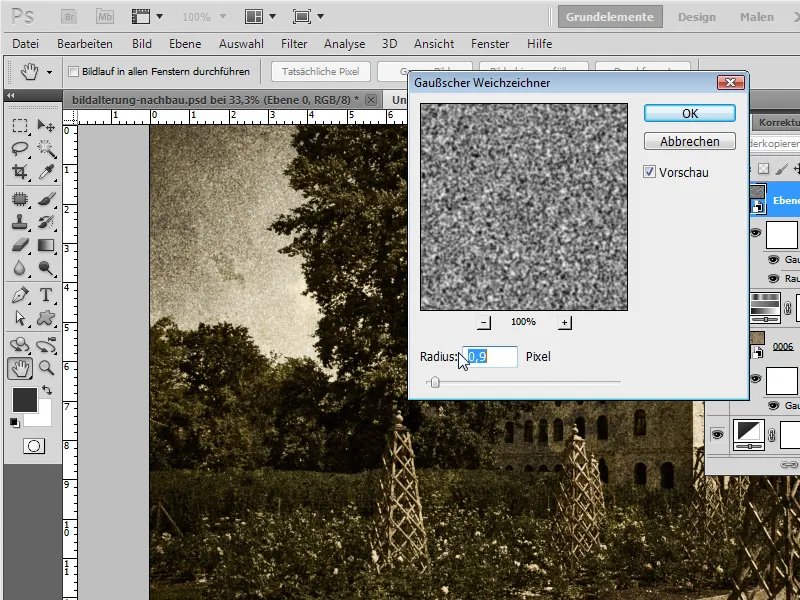Swap foreground and background colors
This screenshot has height=600, width=800.
tap(47, 390)
